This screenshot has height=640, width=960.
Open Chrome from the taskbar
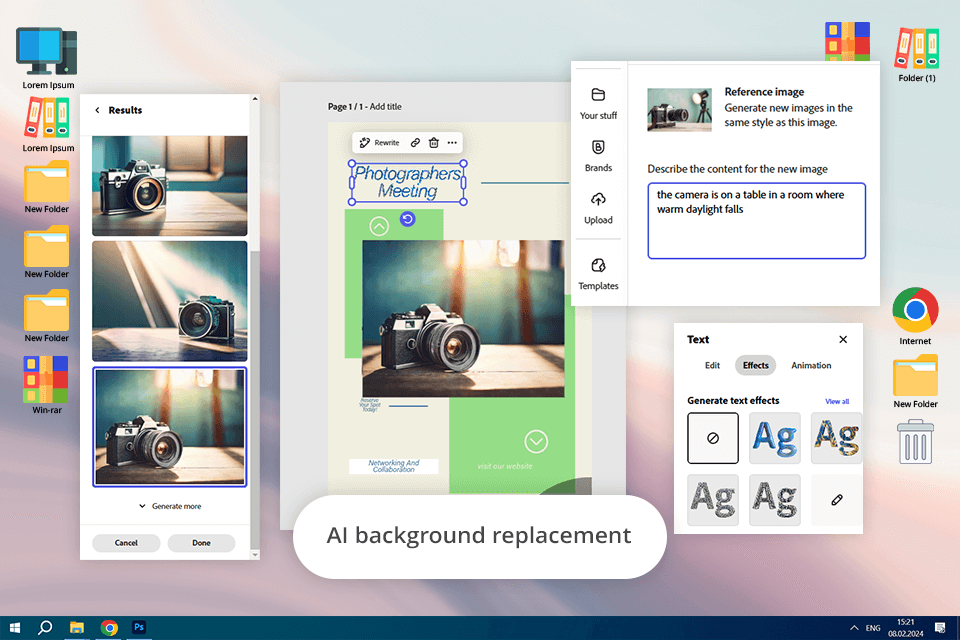click(109, 628)
